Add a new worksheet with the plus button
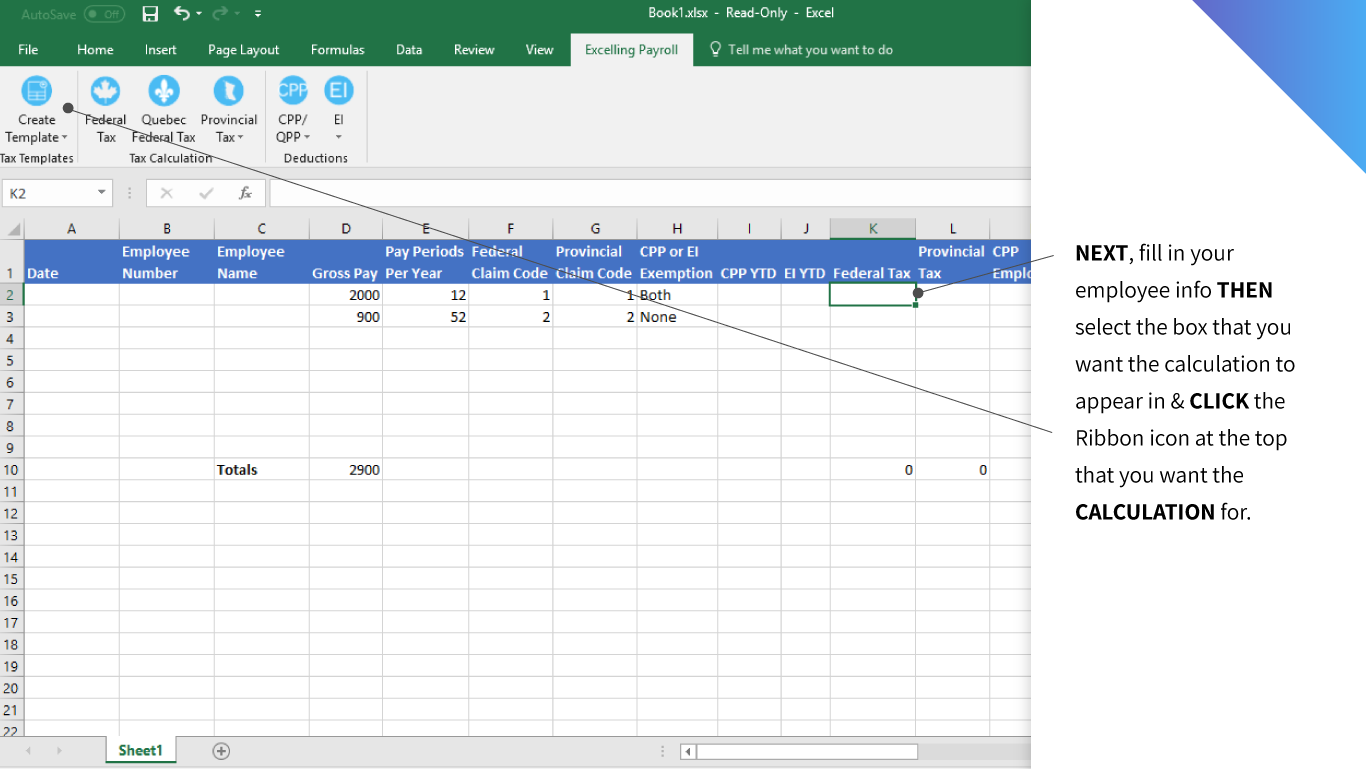 (x=221, y=750)
